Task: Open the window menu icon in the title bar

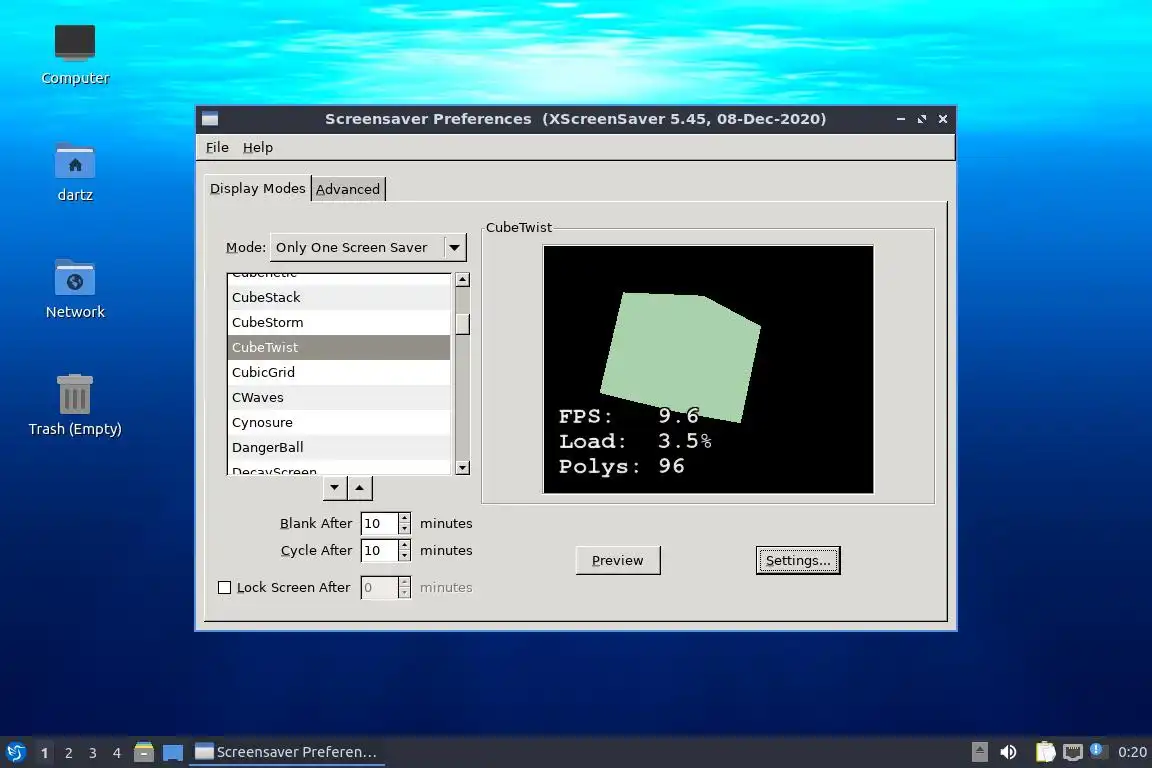Action: point(210,119)
